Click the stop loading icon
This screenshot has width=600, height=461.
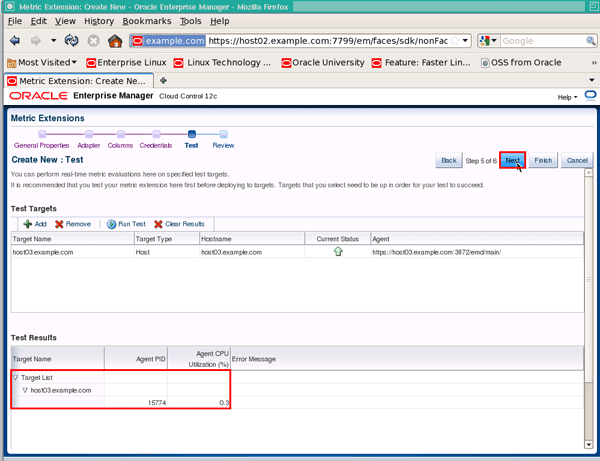click(x=93, y=41)
